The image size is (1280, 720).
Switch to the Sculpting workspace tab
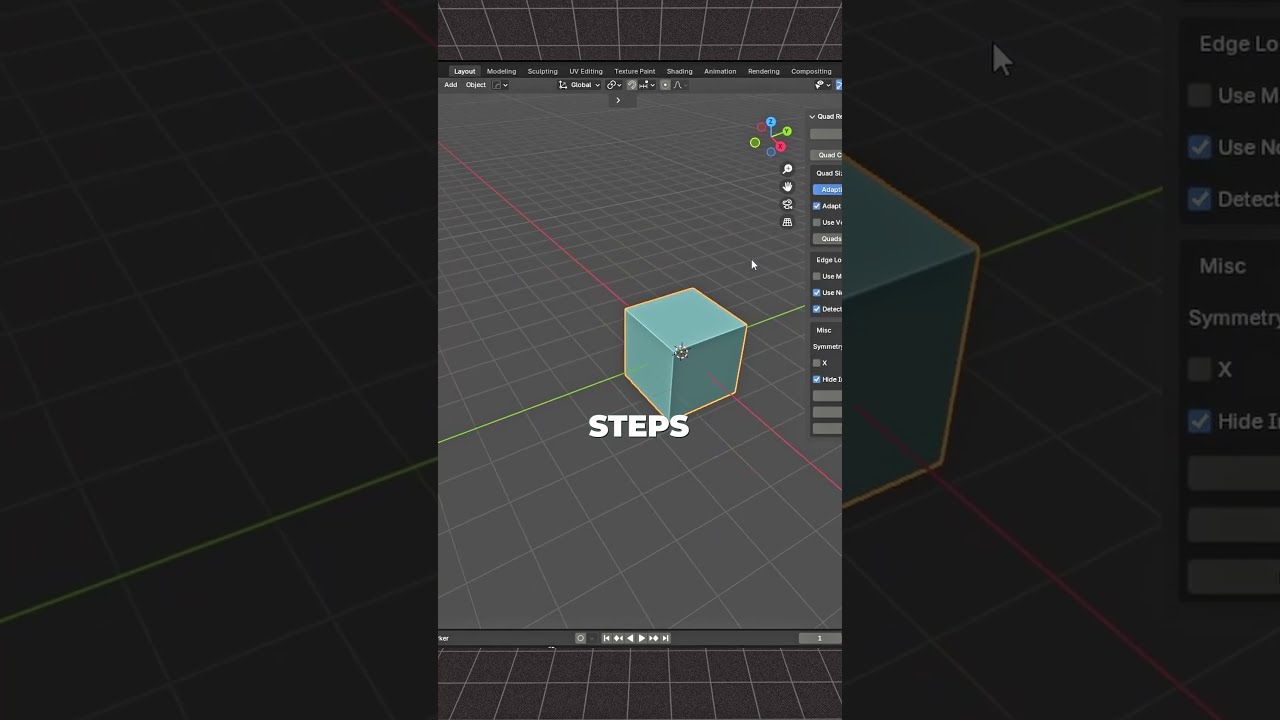pos(542,71)
